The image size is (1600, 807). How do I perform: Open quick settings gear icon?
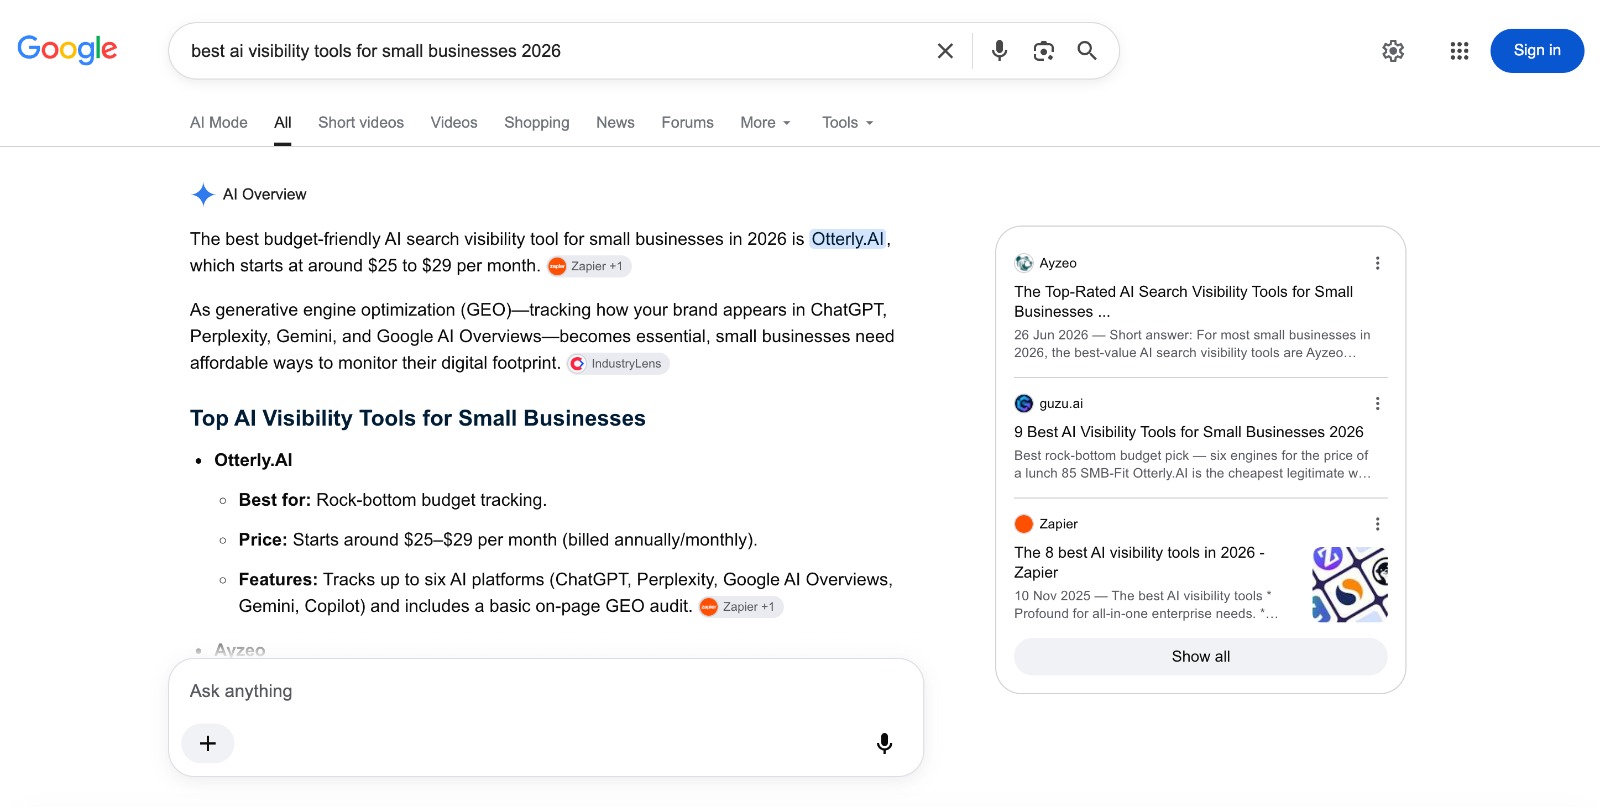[x=1393, y=51]
